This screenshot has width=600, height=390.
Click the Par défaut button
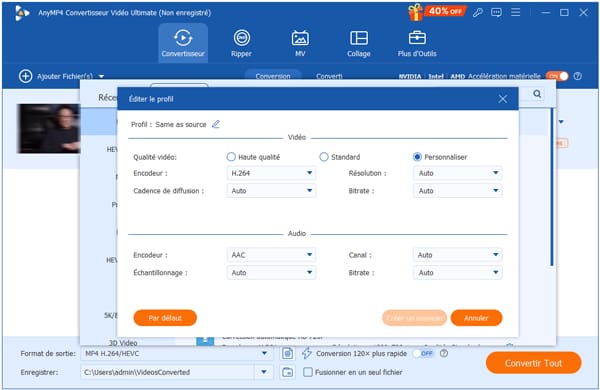click(x=165, y=318)
